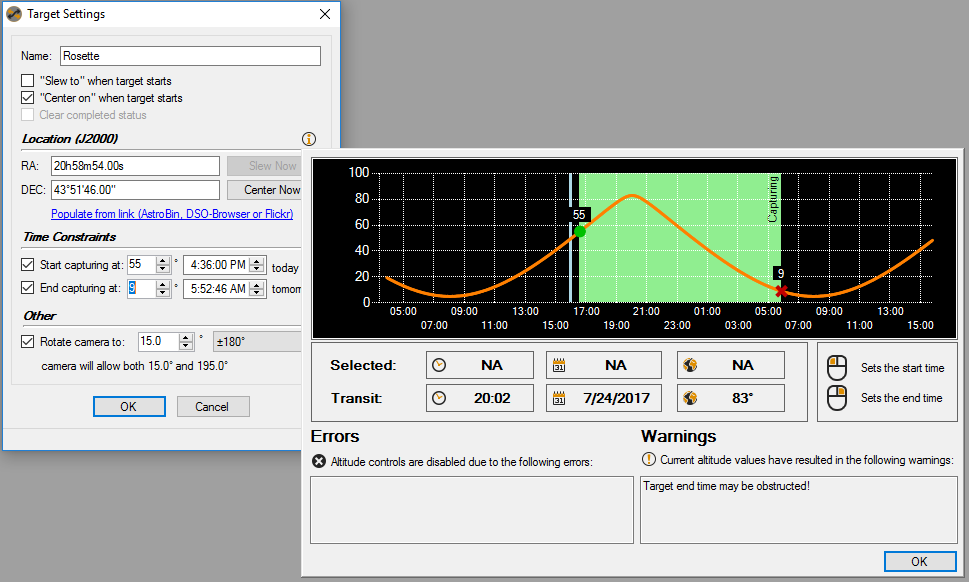
Task: Click OK in the altitude planner window
Action: (x=920, y=561)
